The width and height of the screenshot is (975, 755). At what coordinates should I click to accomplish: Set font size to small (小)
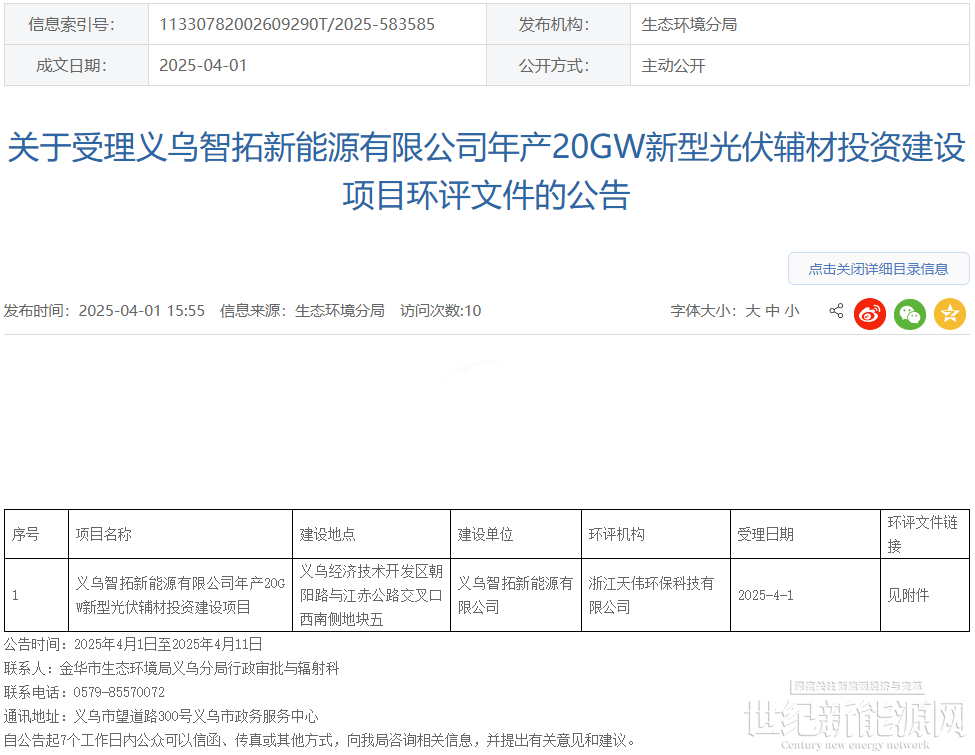click(x=792, y=311)
